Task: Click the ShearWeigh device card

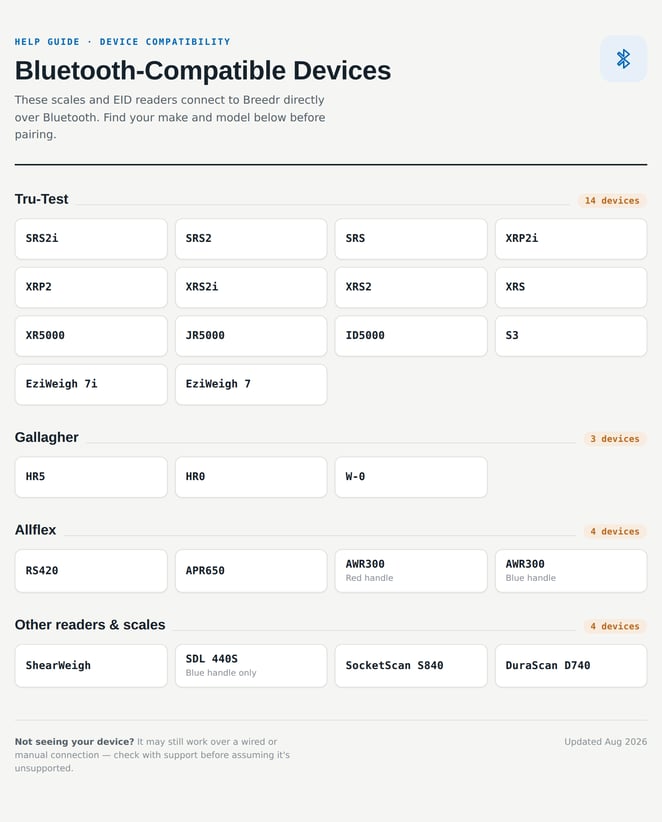Action: click(x=91, y=666)
